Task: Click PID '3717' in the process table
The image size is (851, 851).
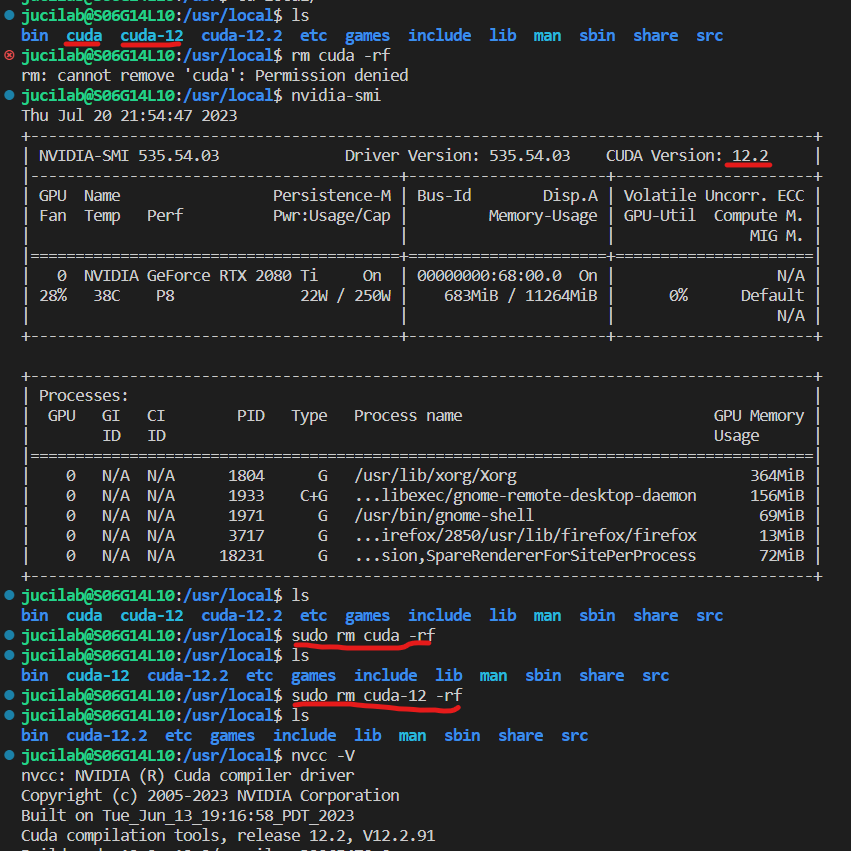Action: pyautogui.click(x=246, y=536)
